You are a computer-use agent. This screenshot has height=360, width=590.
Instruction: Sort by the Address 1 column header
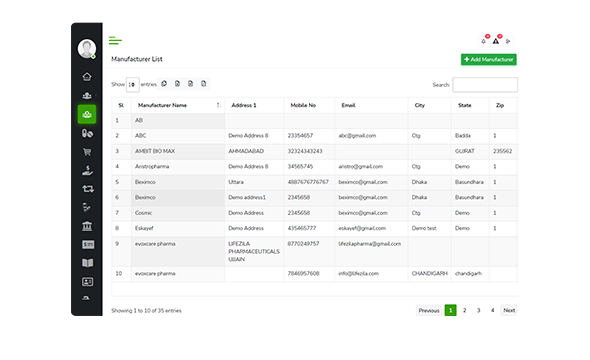tap(254, 105)
